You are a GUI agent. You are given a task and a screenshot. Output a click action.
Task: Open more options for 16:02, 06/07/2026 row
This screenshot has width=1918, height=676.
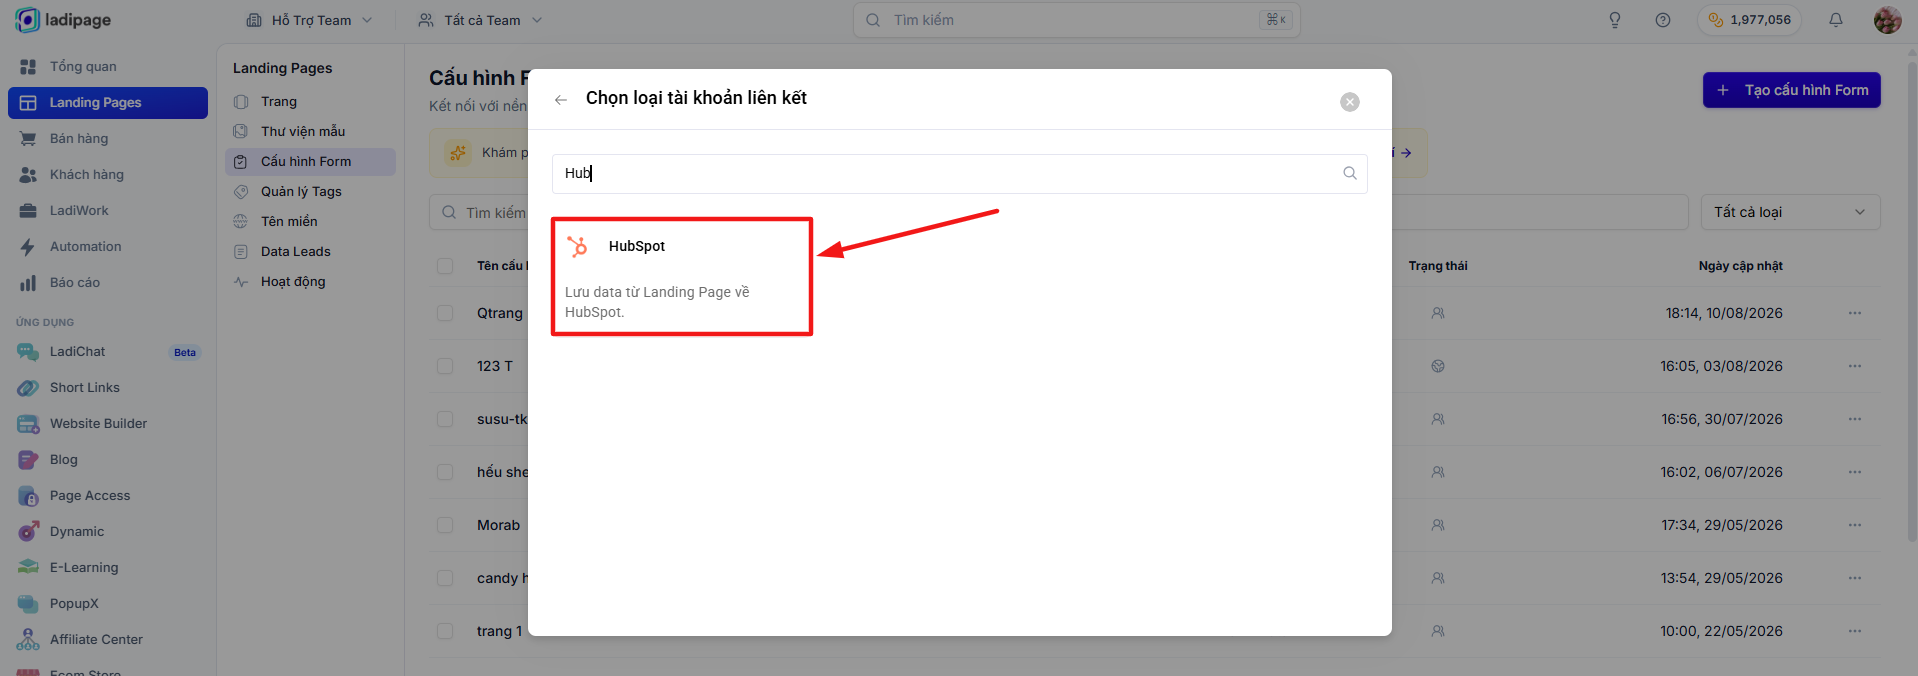[1855, 472]
